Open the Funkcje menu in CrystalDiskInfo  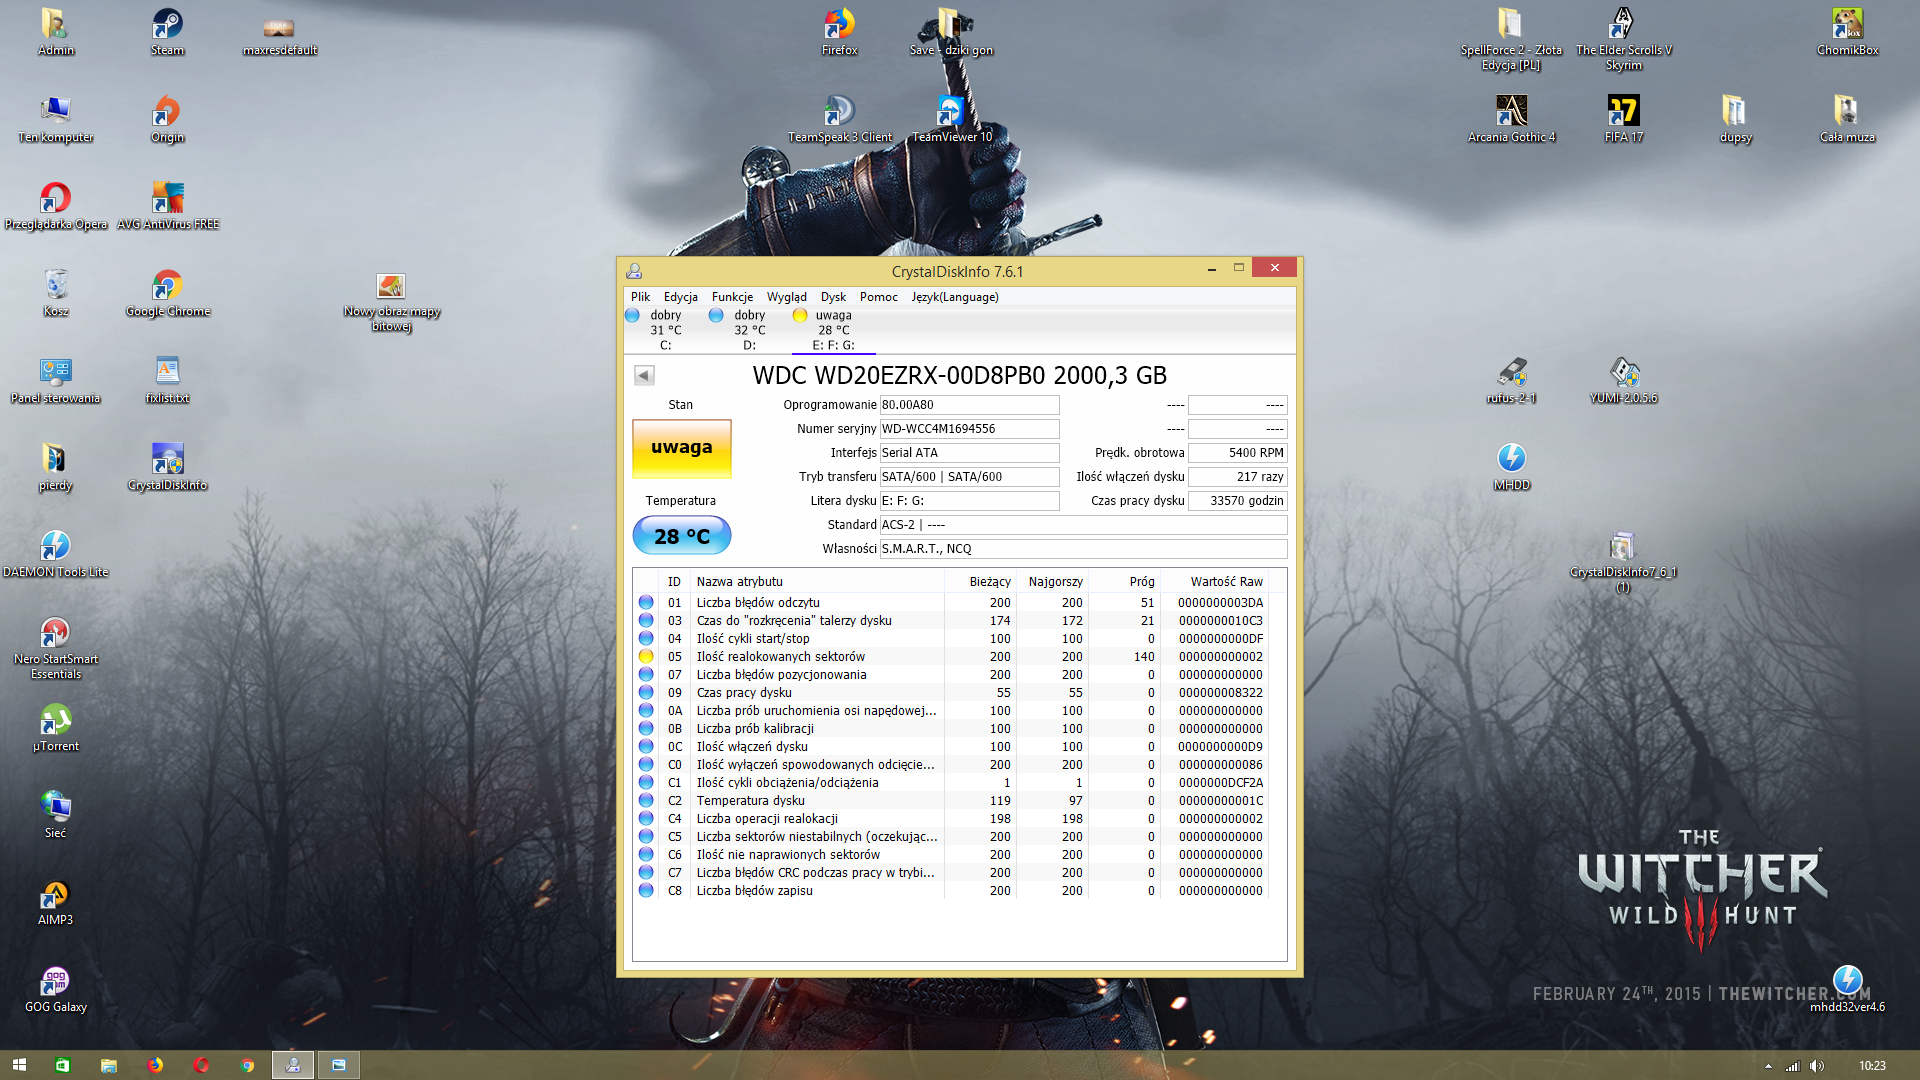(729, 297)
